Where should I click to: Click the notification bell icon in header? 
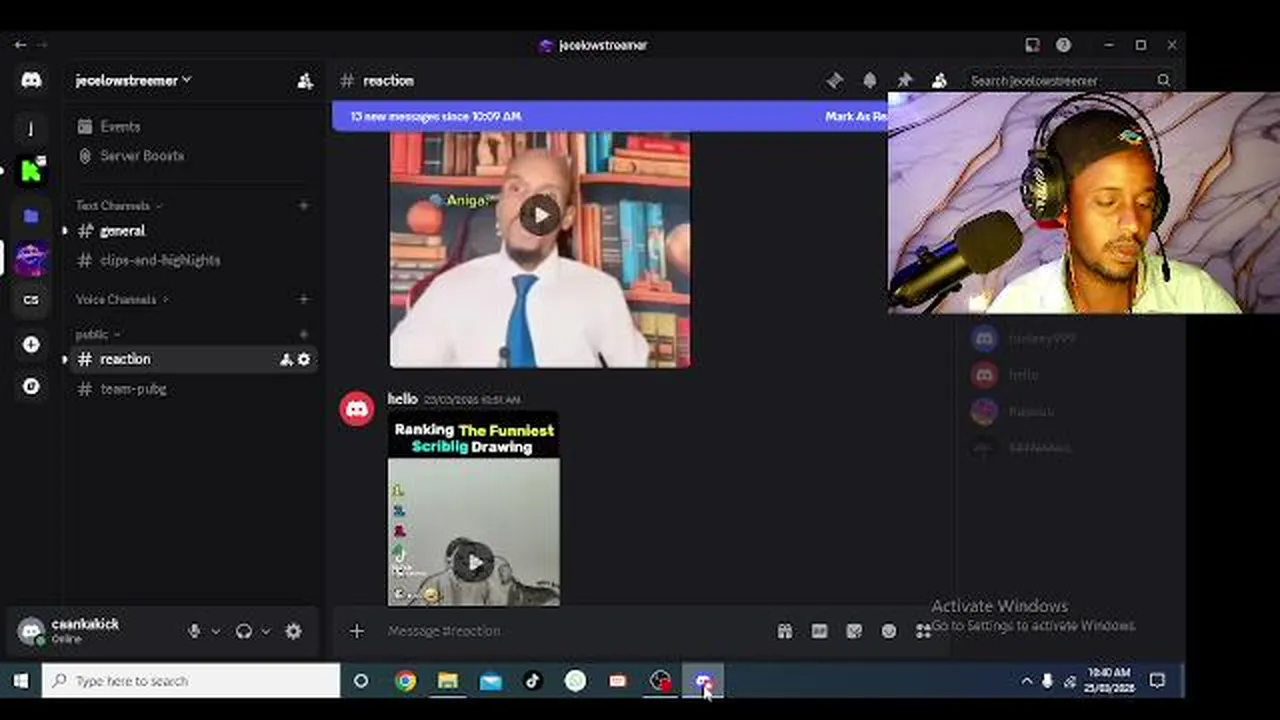[870, 81]
